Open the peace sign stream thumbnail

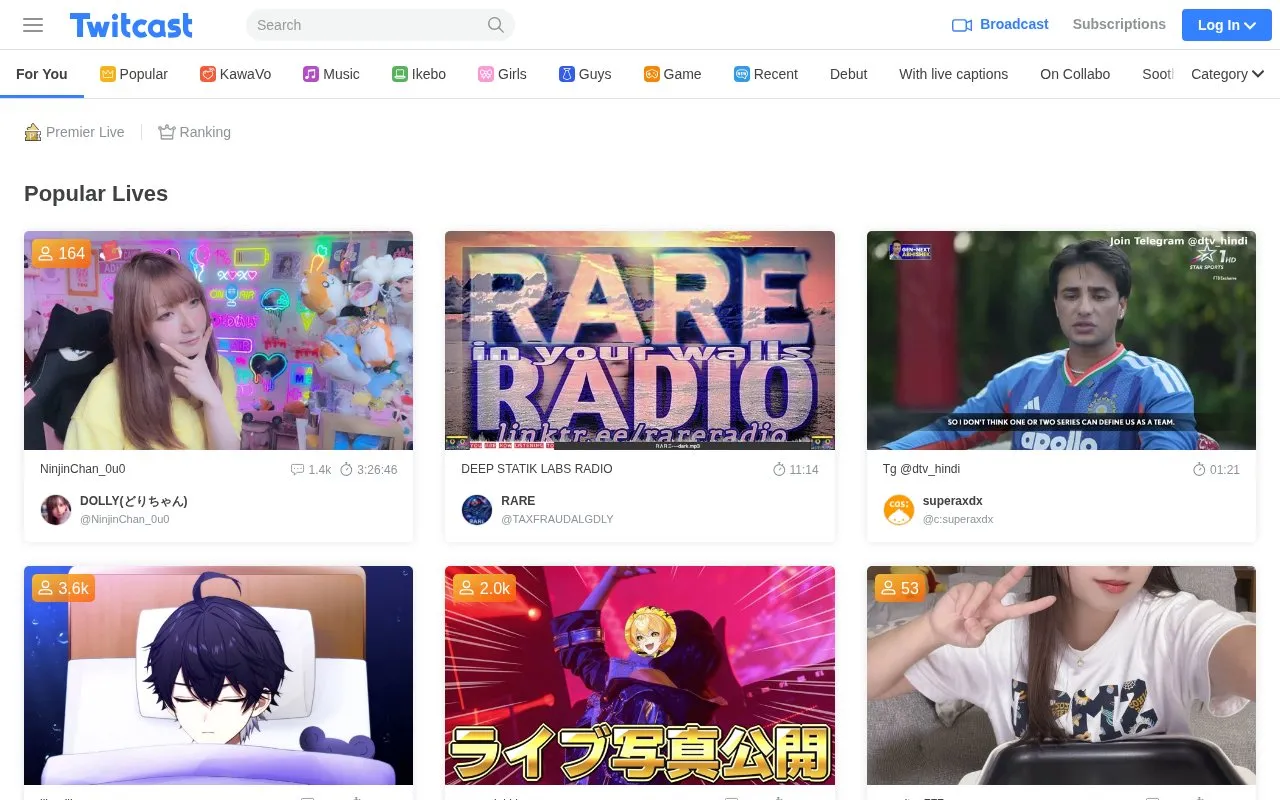coord(1061,676)
